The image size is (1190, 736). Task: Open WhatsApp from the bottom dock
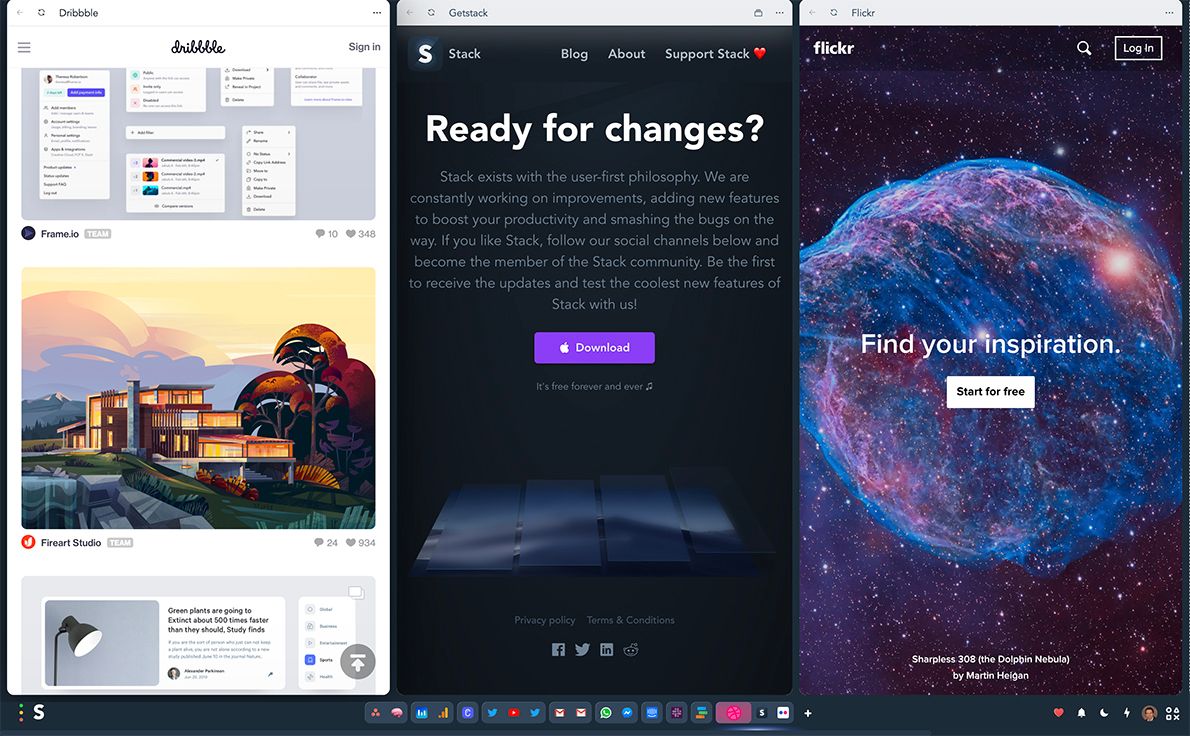606,712
